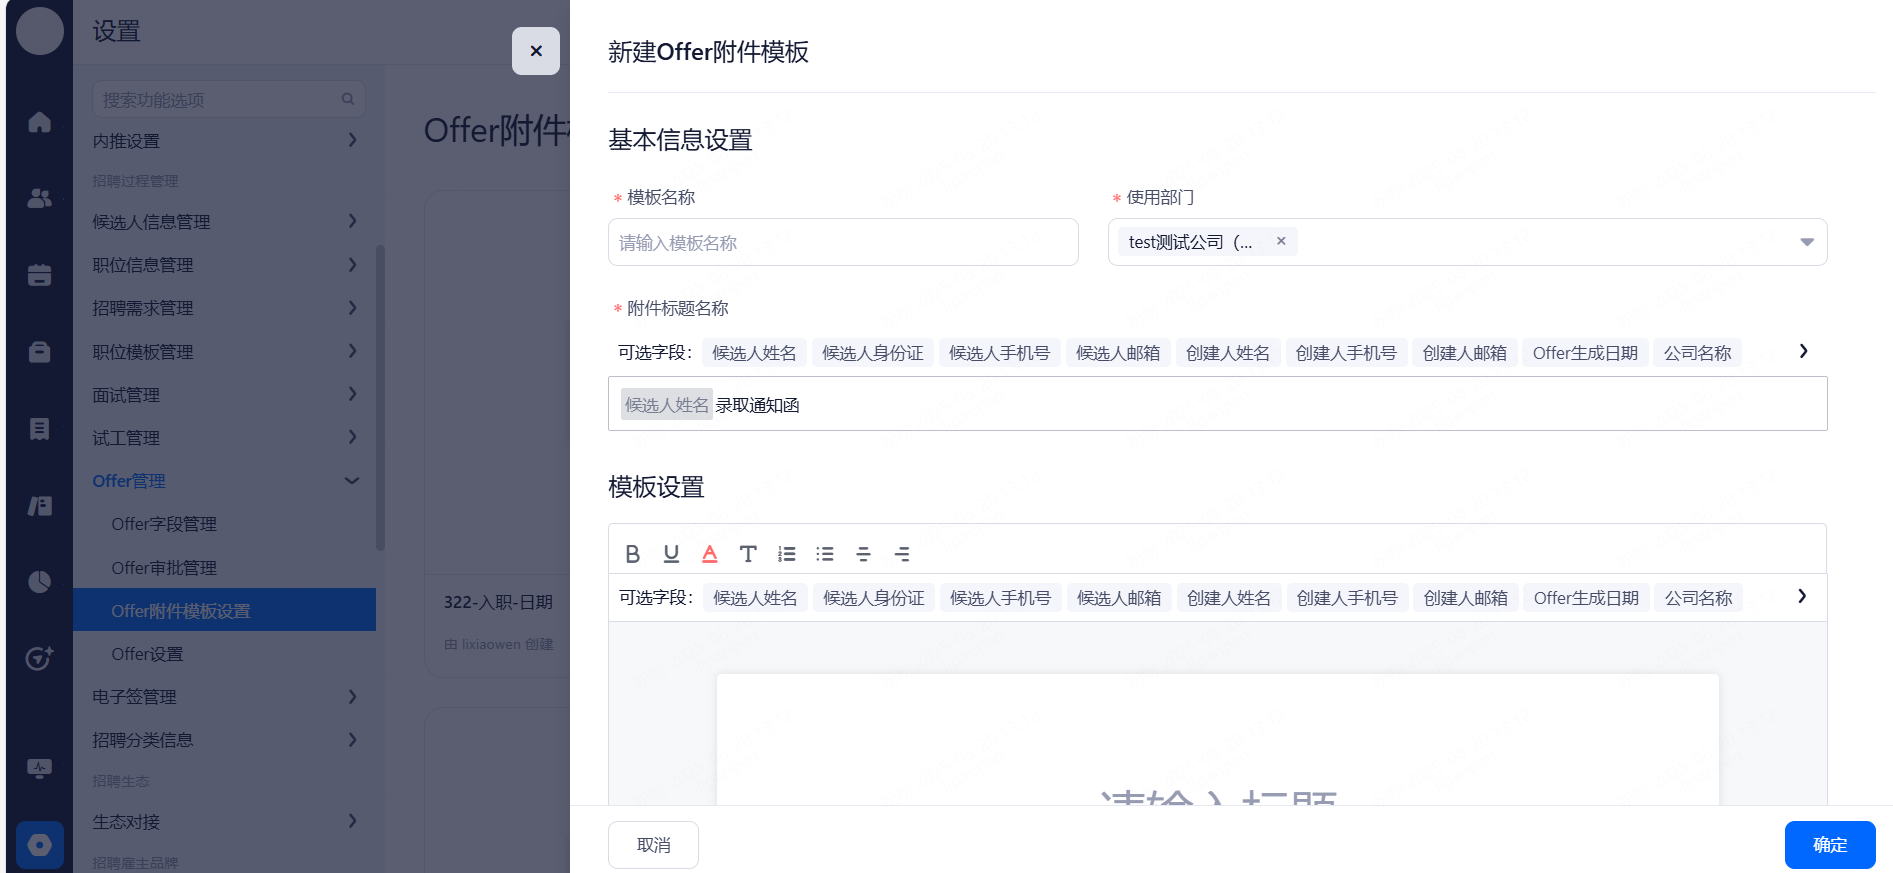Toggle bold formatting in the template editor
1893x873 pixels.
pyautogui.click(x=632, y=554)
